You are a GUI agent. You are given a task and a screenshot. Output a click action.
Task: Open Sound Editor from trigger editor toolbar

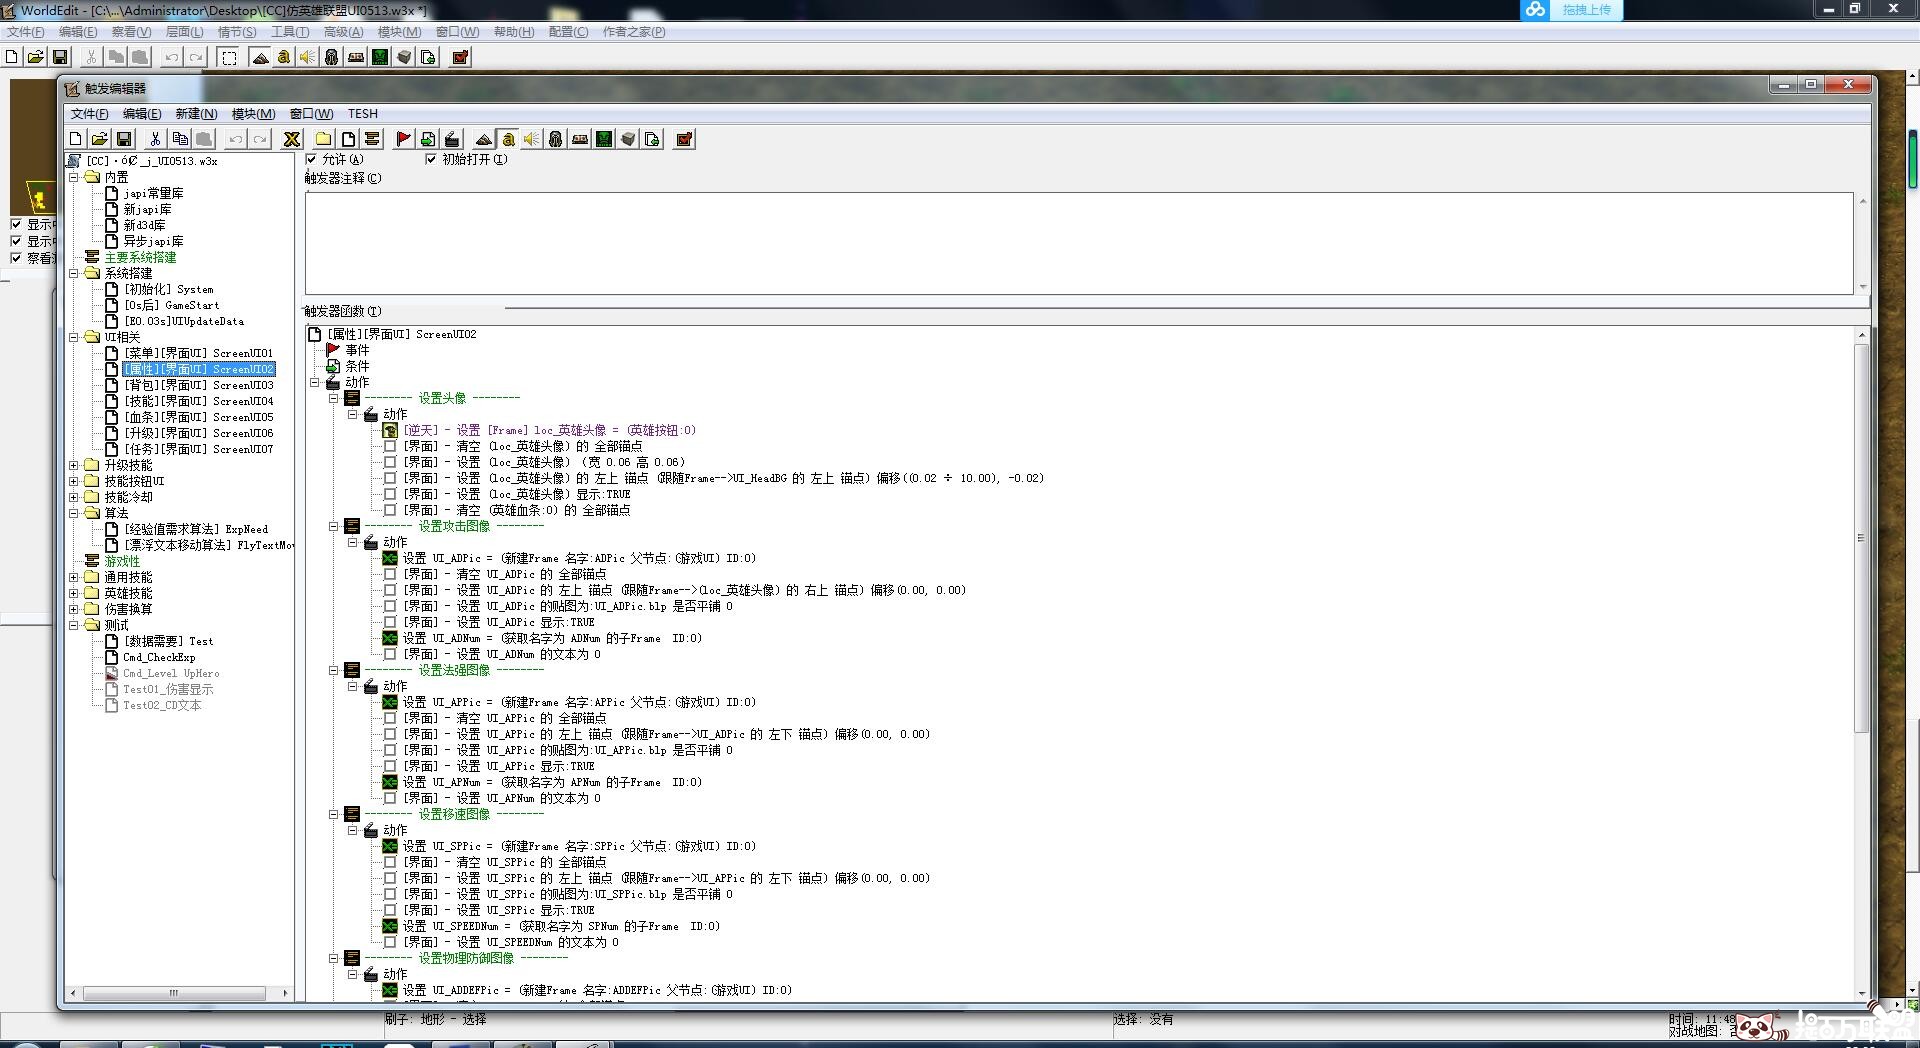(531, 139)
